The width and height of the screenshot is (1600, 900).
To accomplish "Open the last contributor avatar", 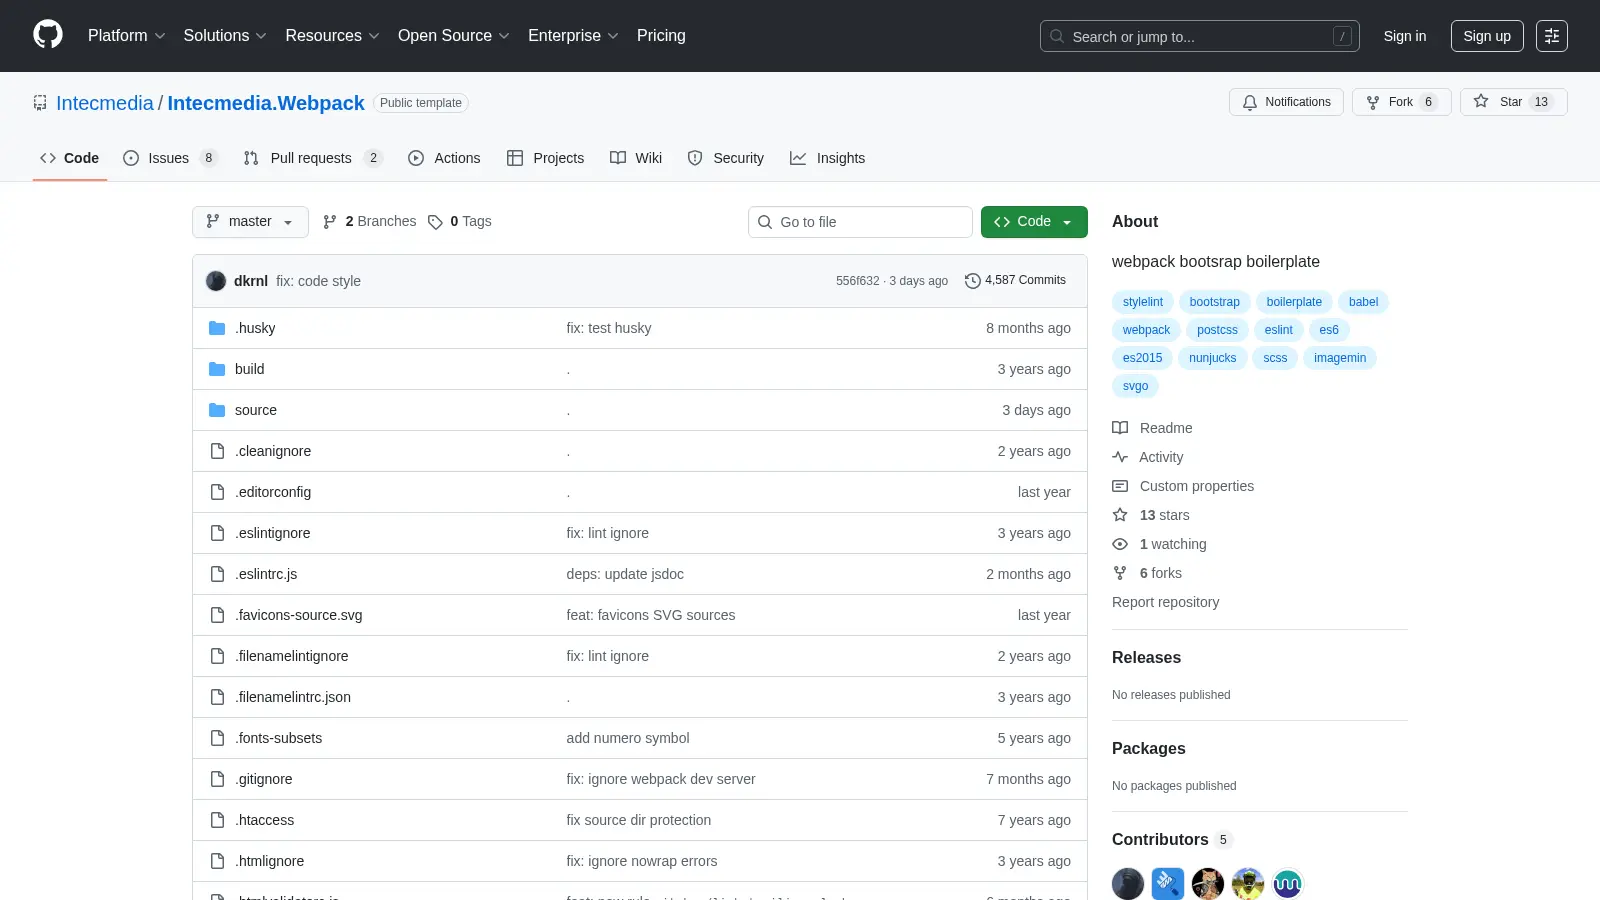I will [x=1288, y=884].
